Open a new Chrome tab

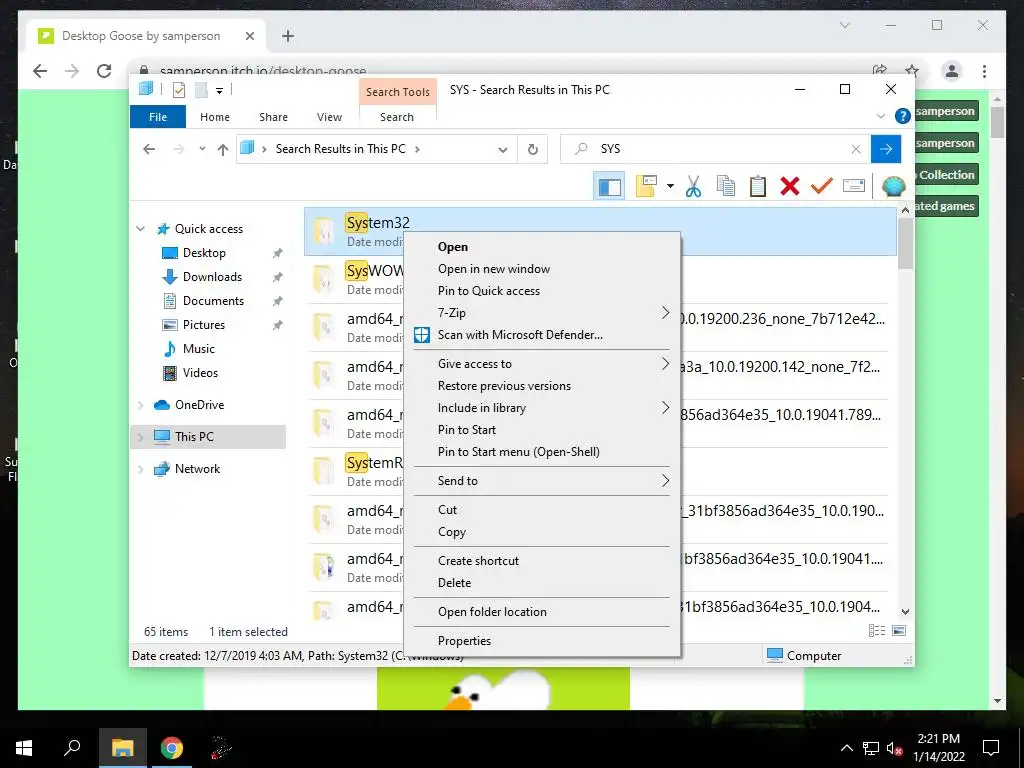coord(288,36)
